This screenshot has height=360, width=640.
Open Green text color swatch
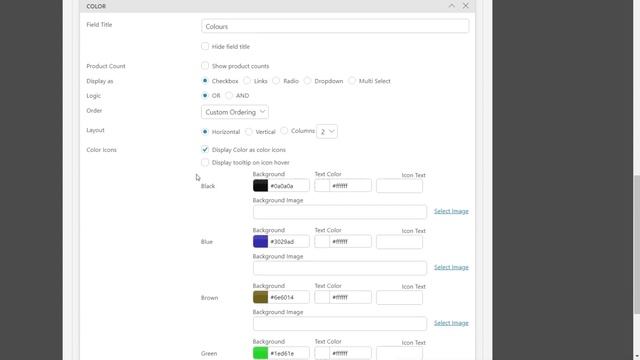pos(322,353)
